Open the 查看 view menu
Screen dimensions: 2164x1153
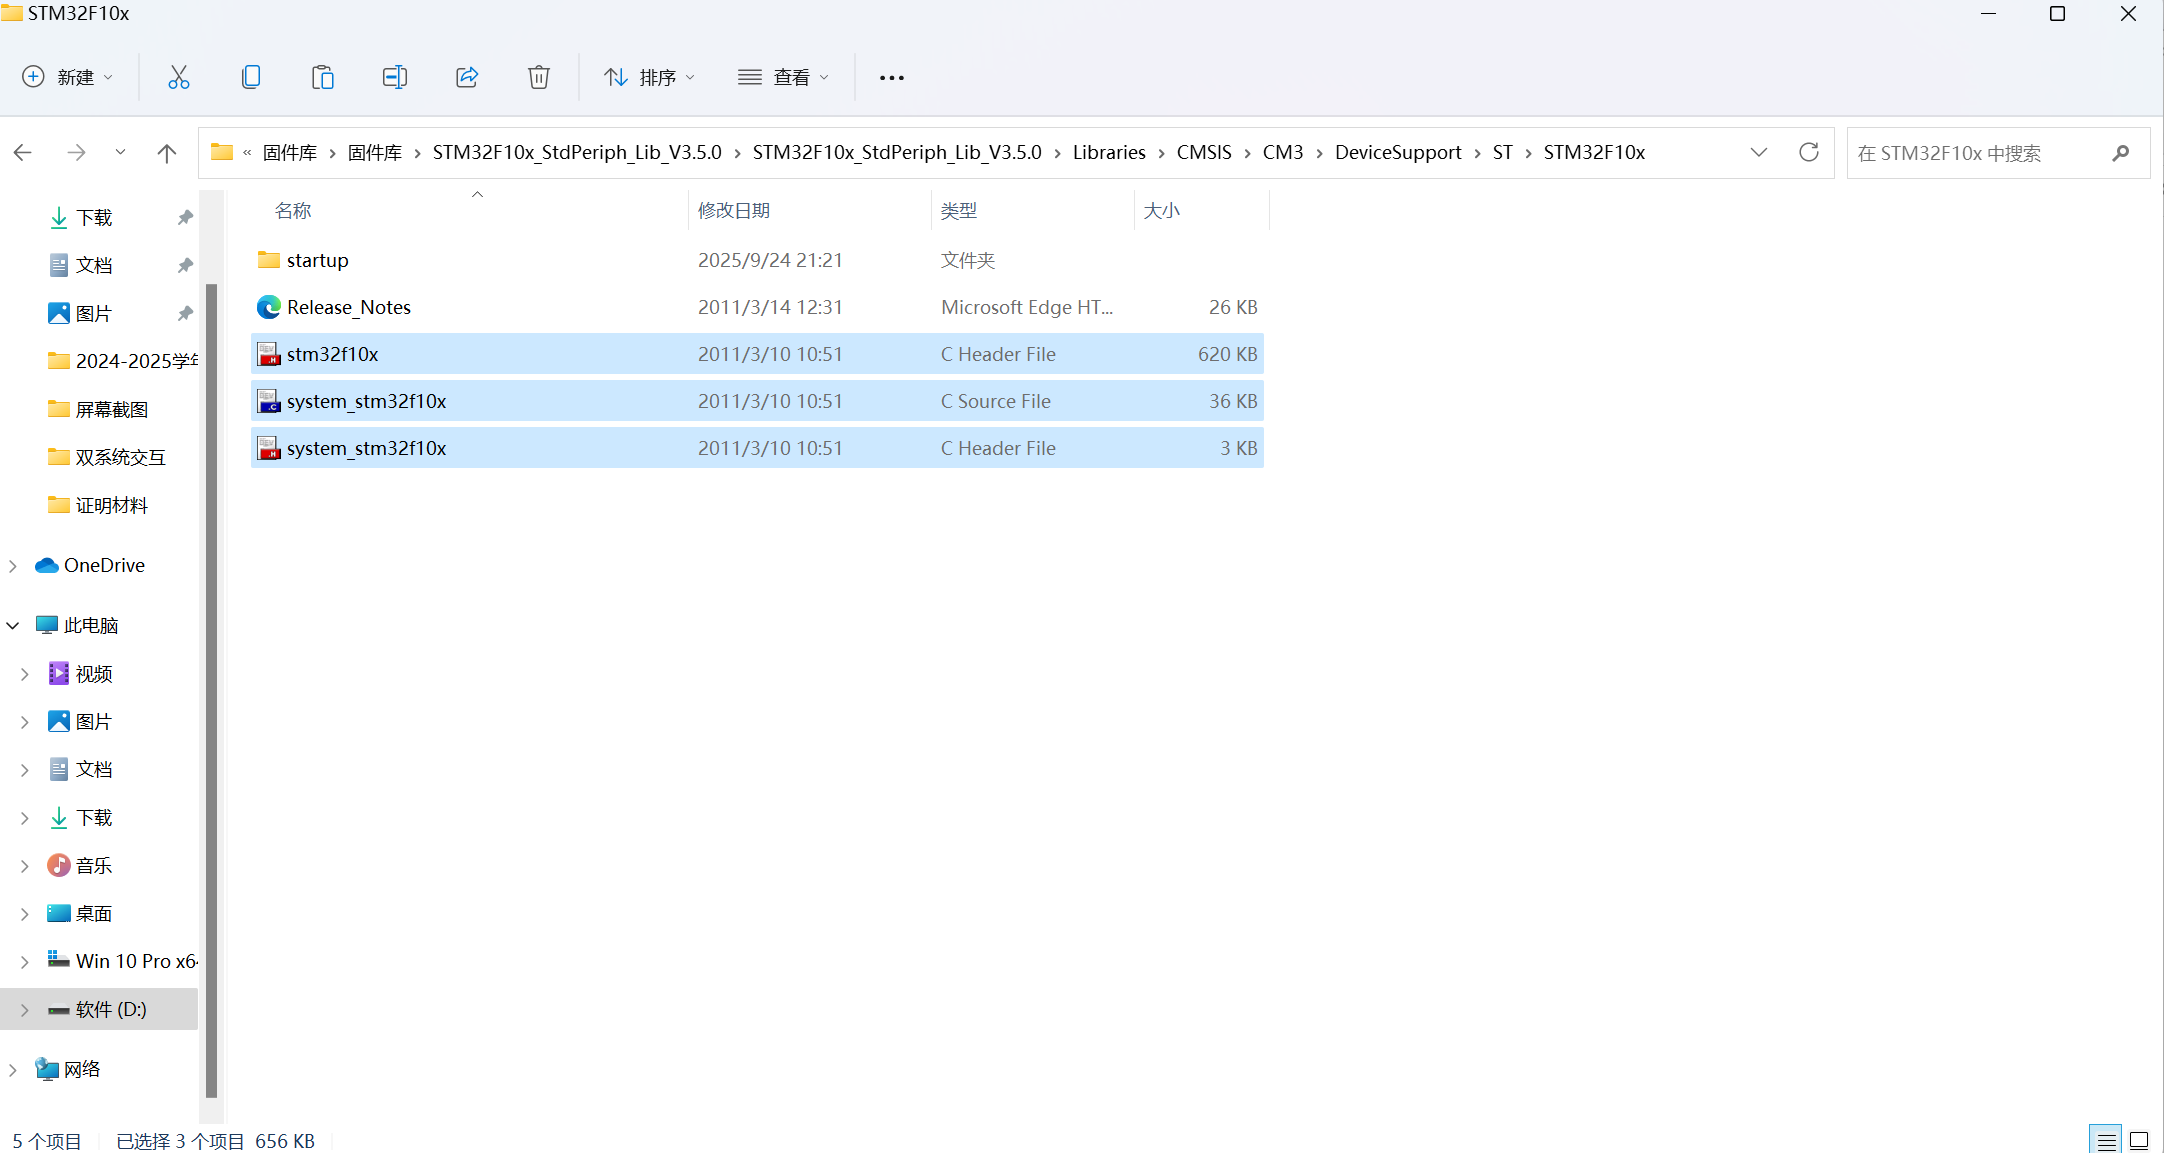(784, 77)
